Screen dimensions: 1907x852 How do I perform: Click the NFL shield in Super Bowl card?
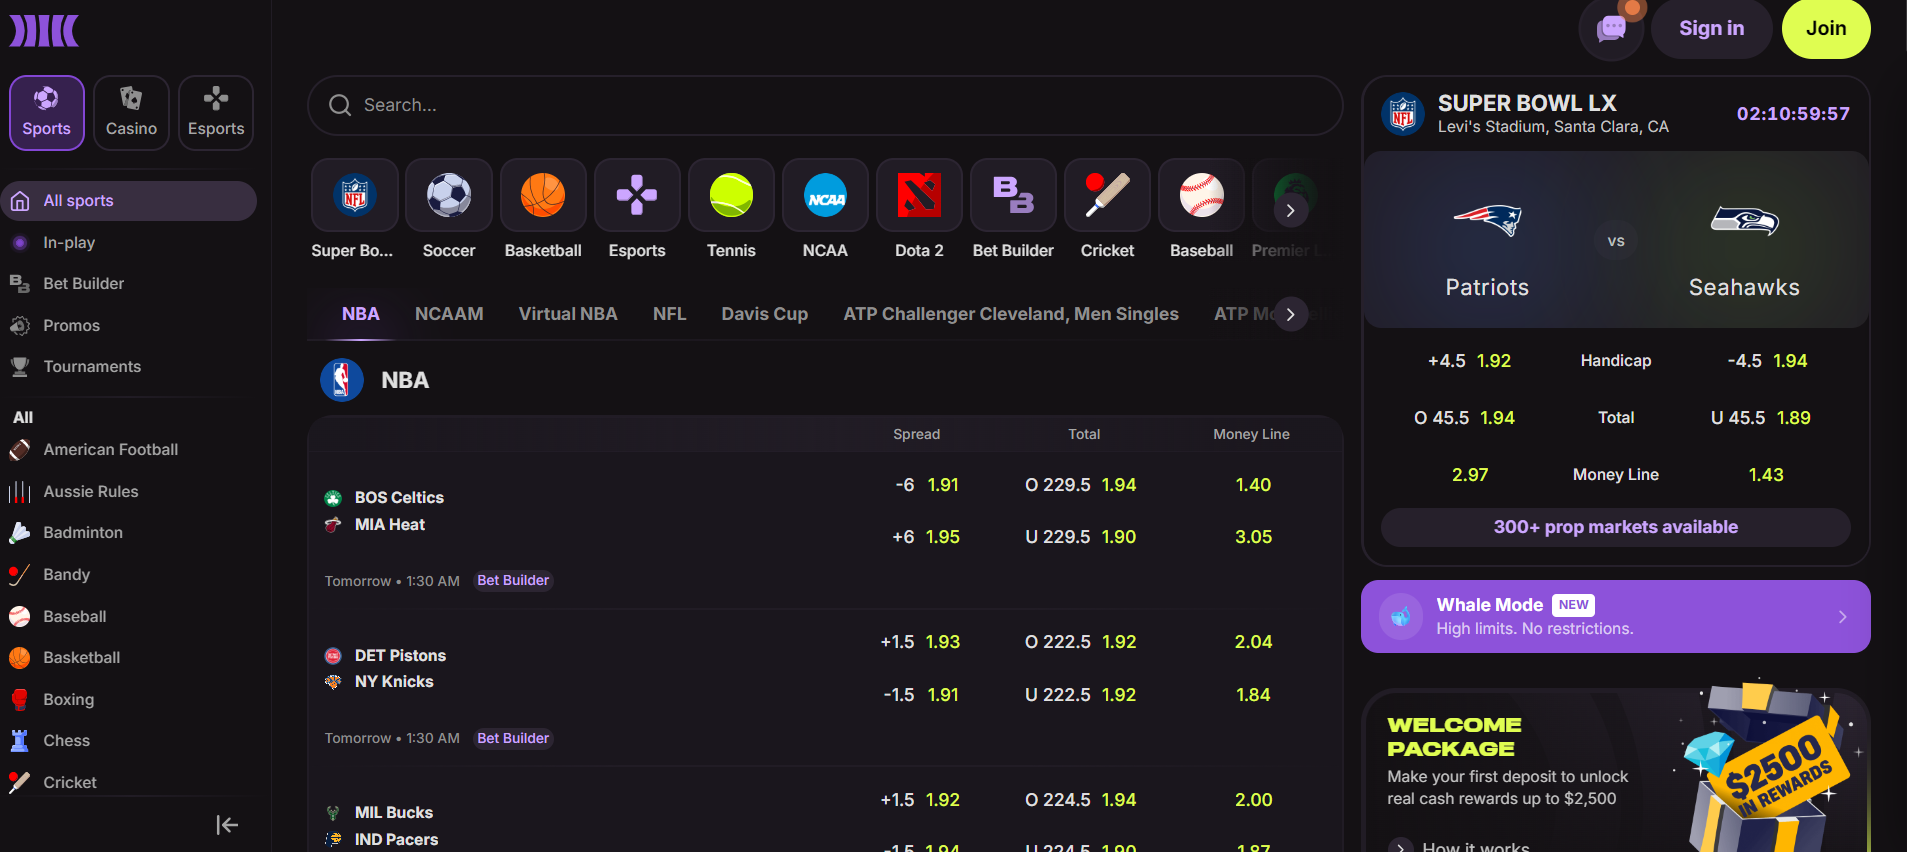click(x=1402, y=114)
